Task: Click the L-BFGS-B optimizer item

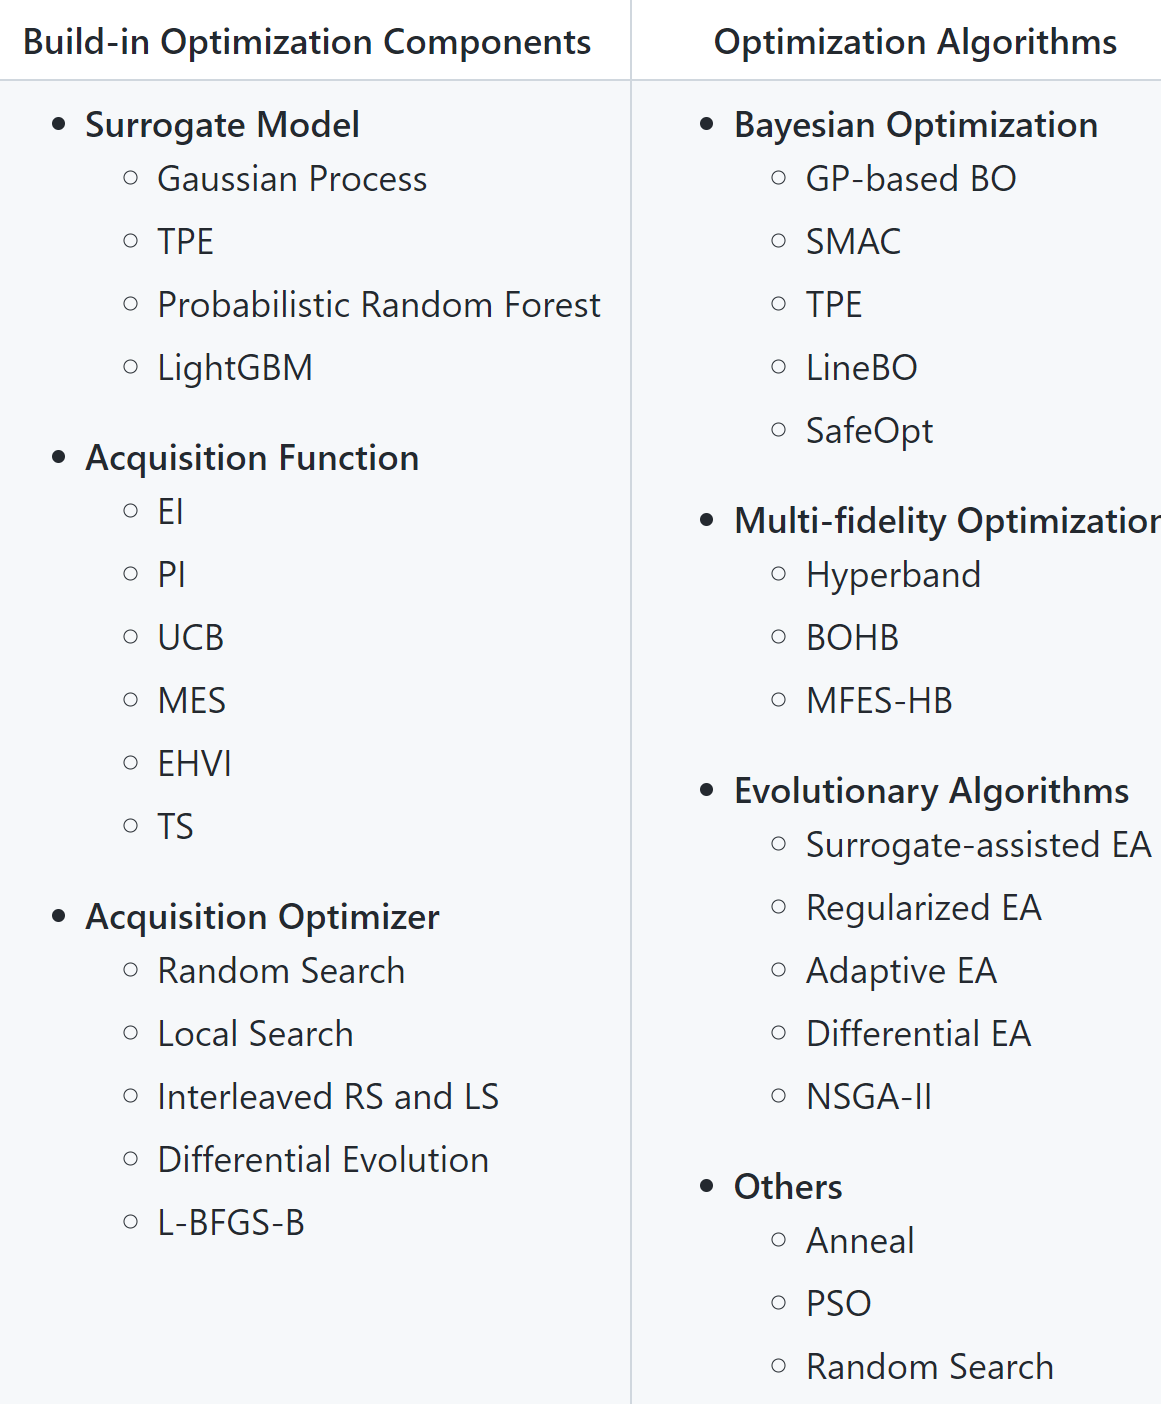Action: 231,1223
